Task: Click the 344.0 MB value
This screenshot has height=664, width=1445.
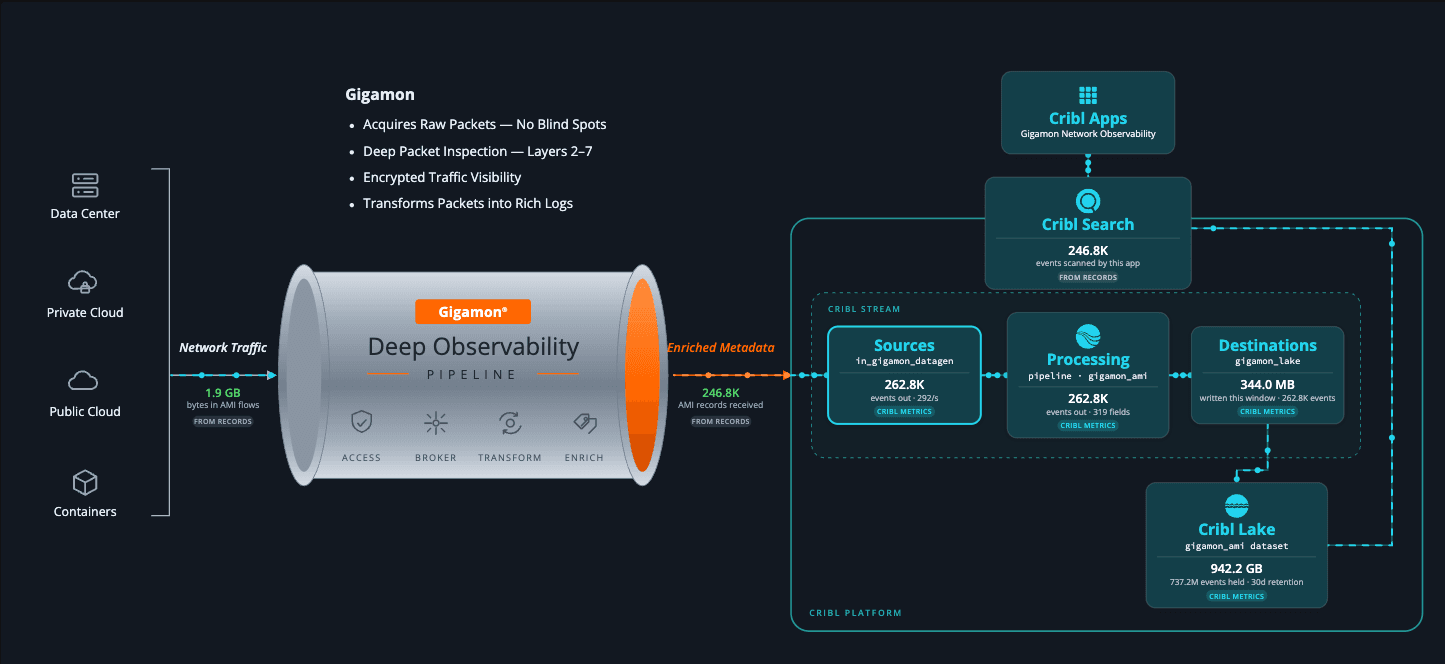Action: click(x=1267, y=384)
